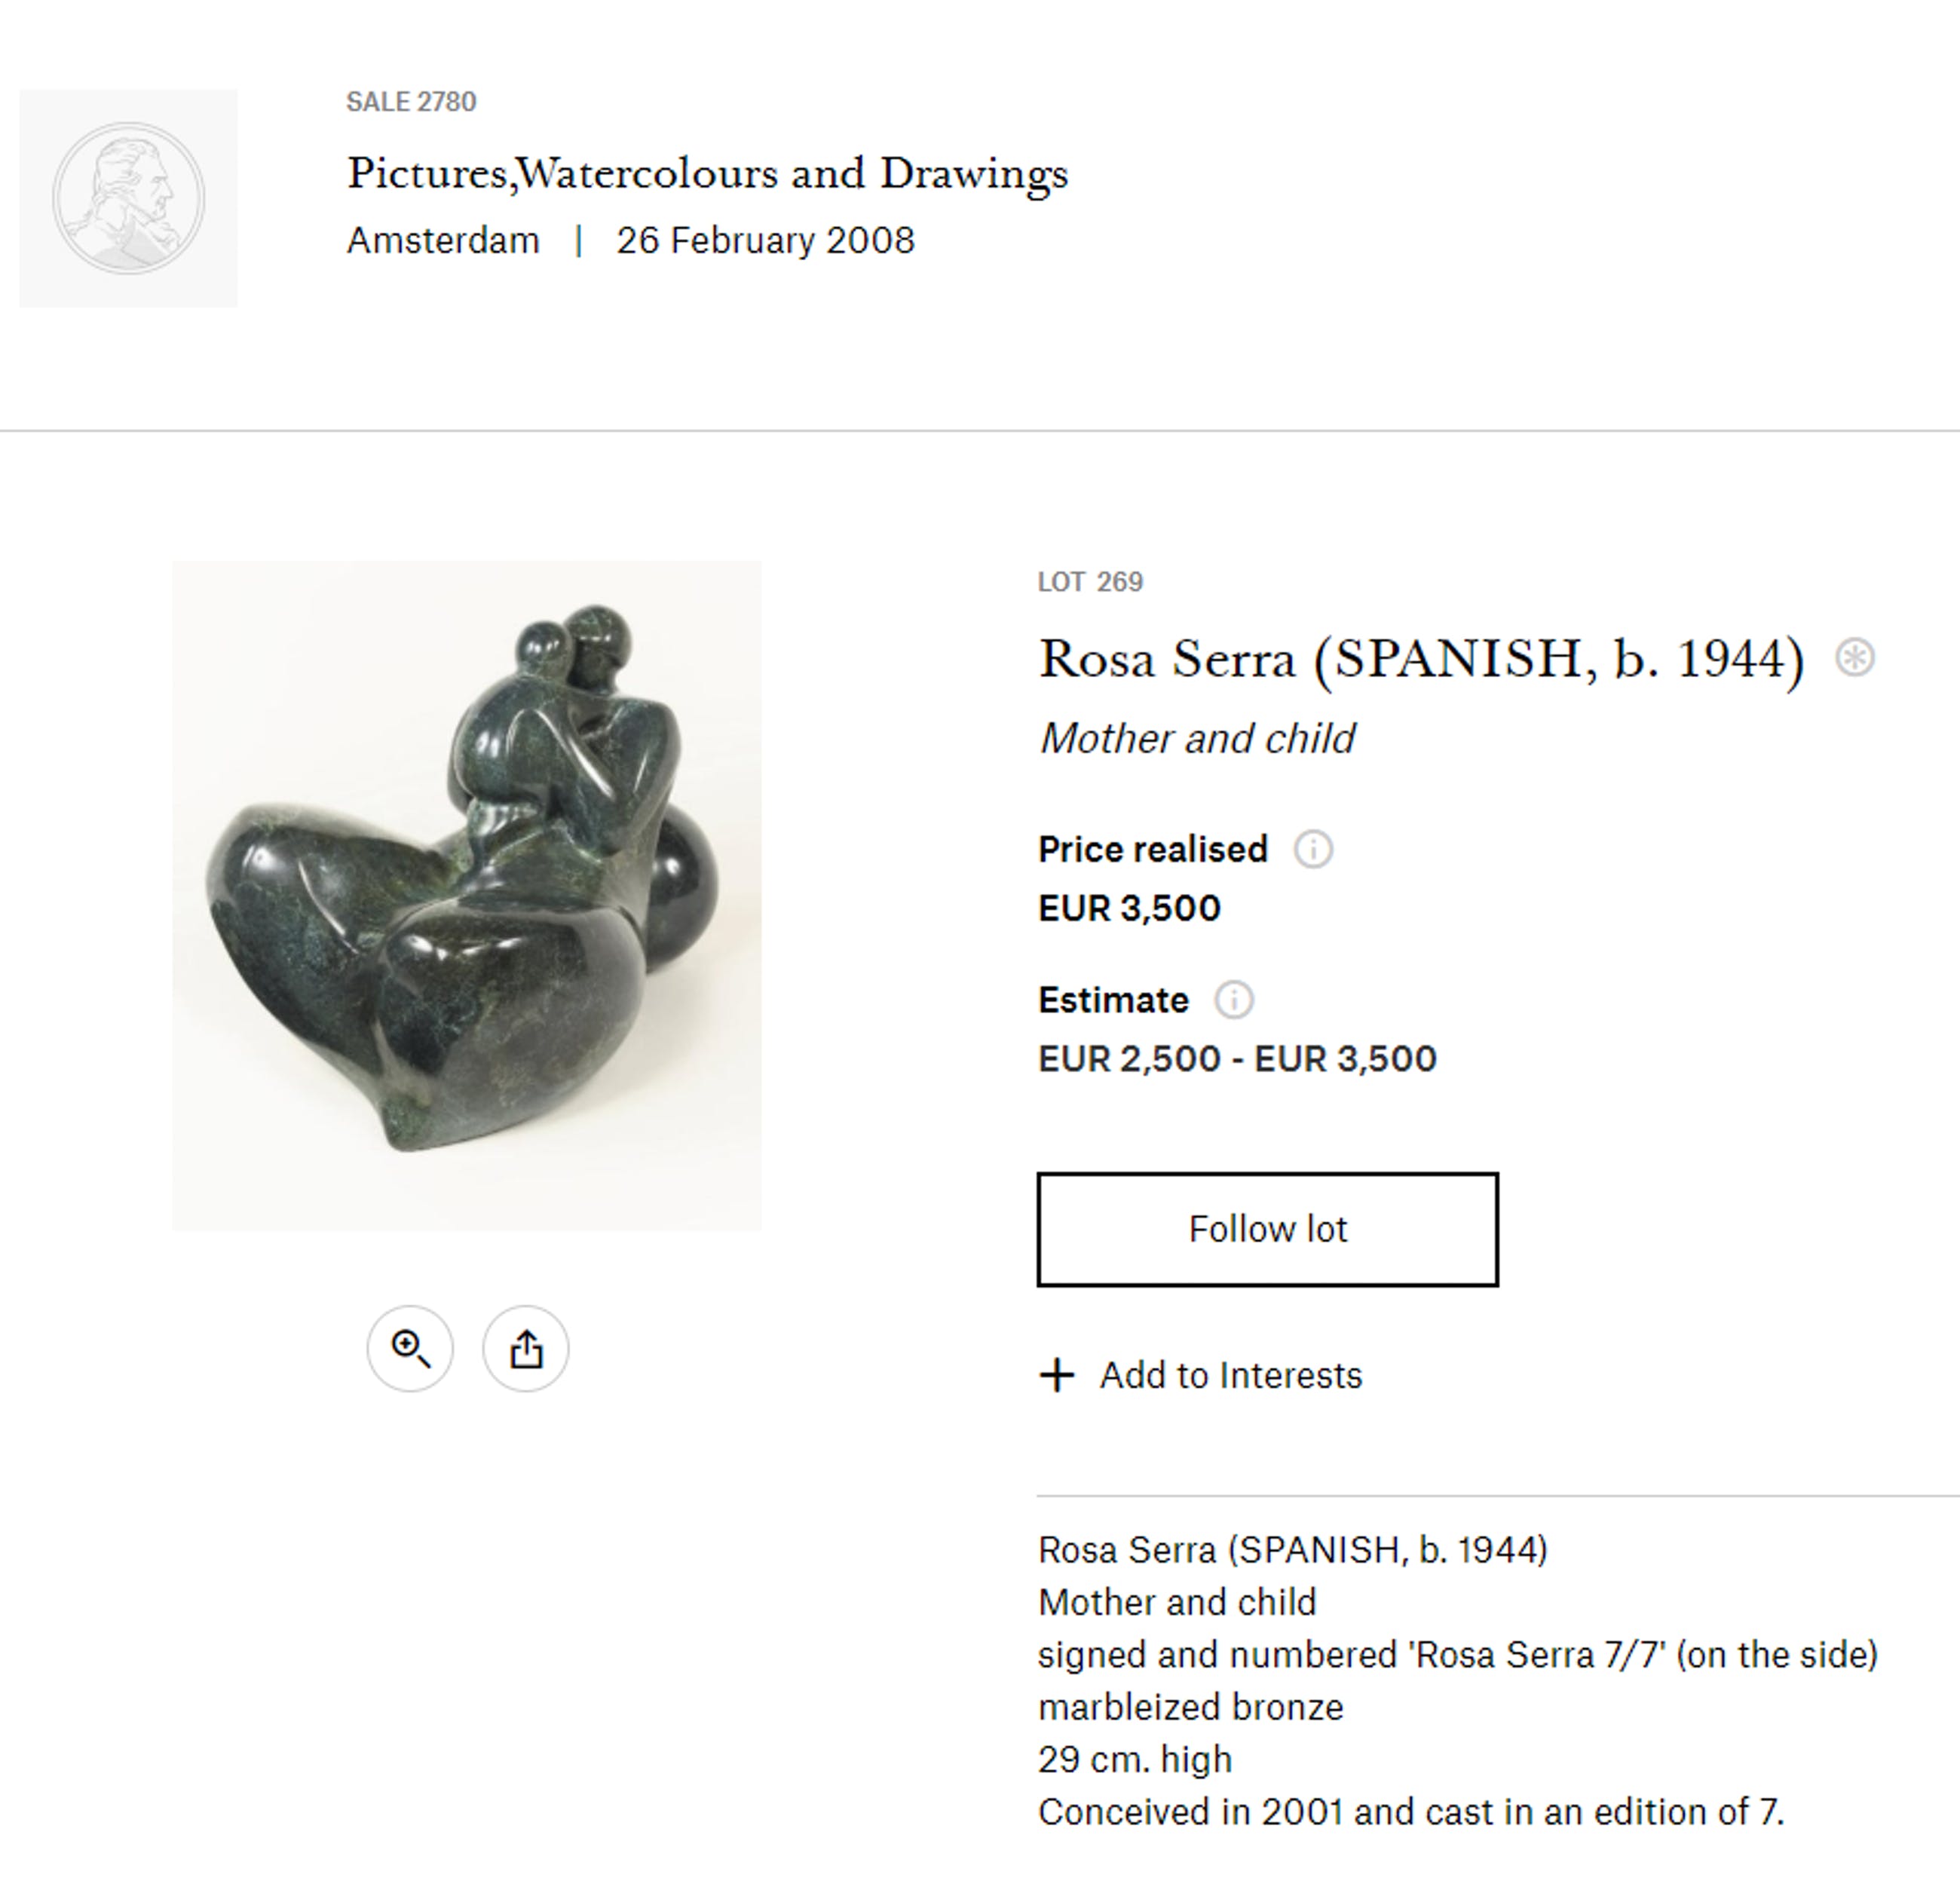Click the info icon beside Price realised

click(1313, 849)
